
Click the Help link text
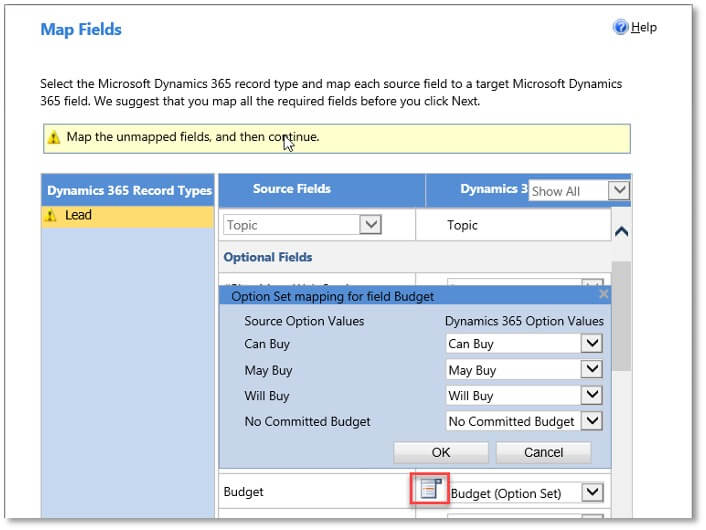point(643,27)
